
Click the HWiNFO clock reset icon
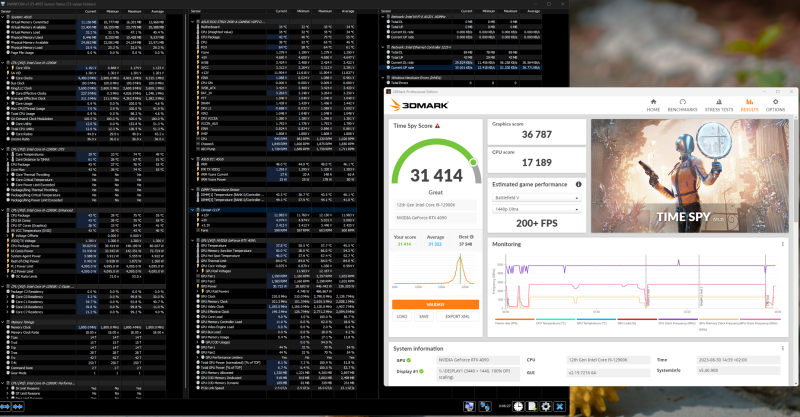tap(518, 406)
